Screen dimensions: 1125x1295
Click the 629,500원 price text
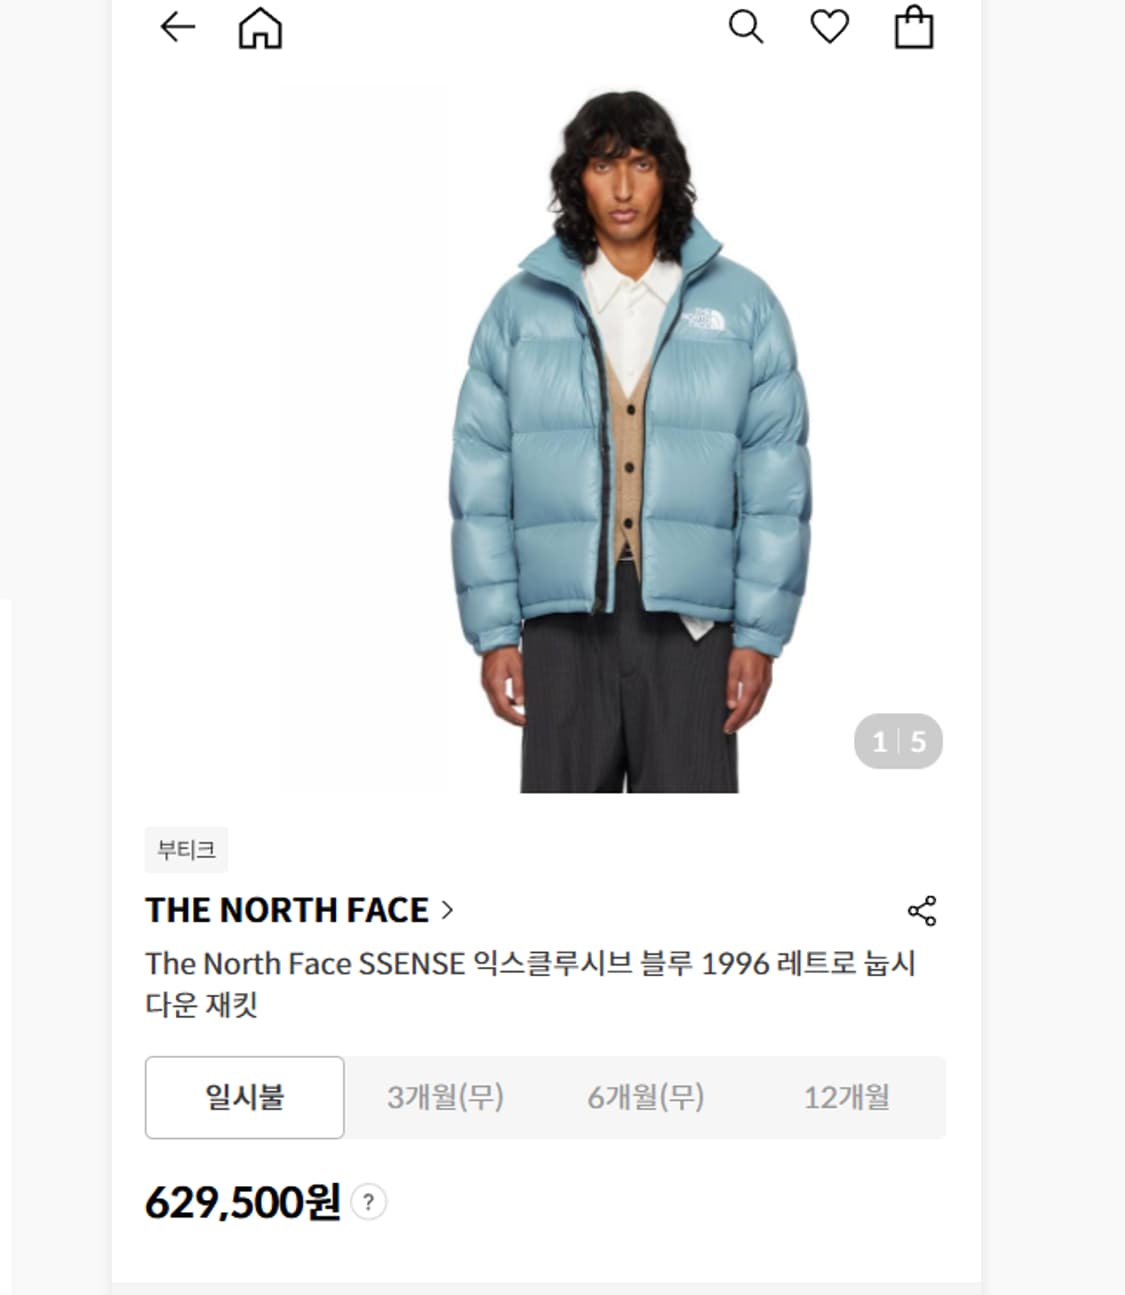tap(243, 1202)
